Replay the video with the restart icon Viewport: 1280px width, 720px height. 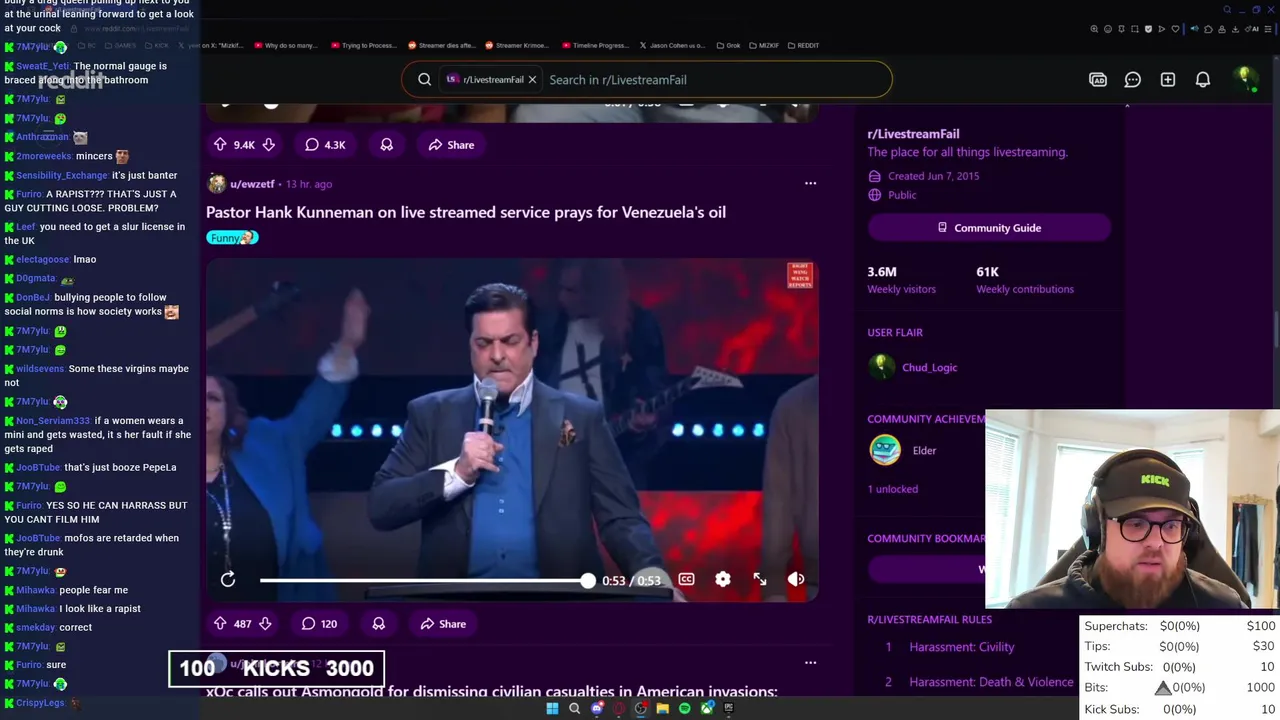pyautogui.click(x=228, y=579)
